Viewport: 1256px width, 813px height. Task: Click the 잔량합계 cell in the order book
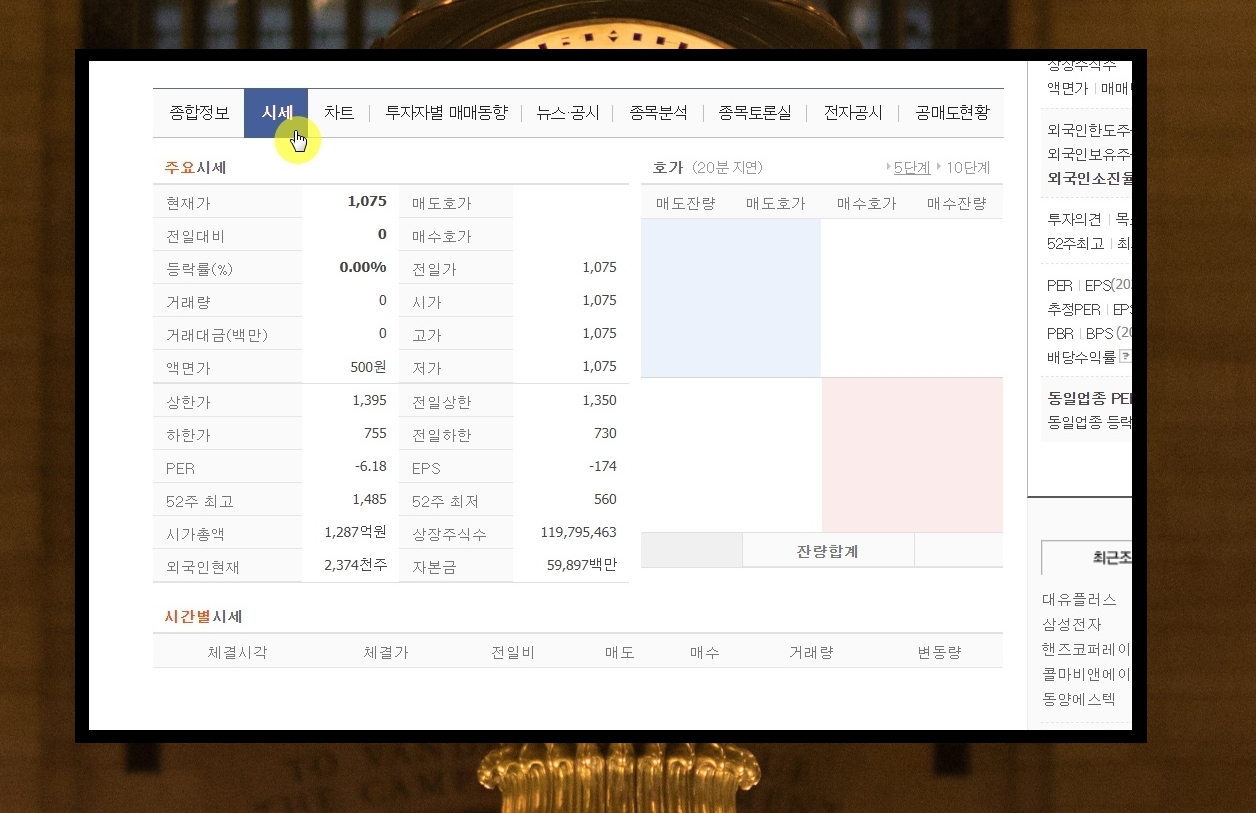[x=828, y=551]
